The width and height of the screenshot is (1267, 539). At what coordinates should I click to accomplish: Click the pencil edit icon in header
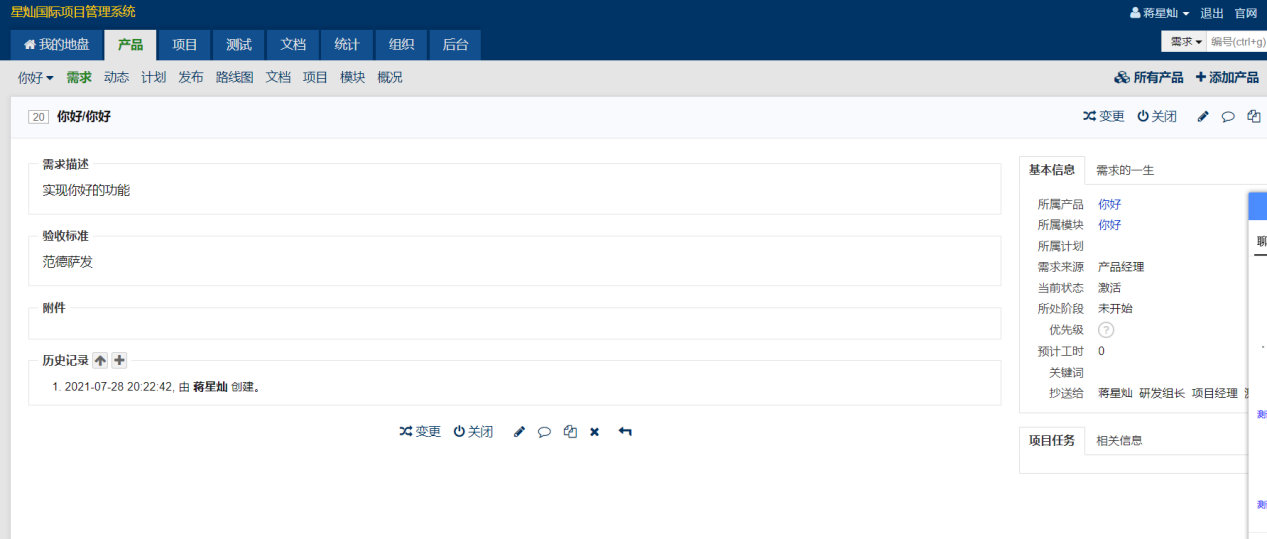tap(1203, 116)
